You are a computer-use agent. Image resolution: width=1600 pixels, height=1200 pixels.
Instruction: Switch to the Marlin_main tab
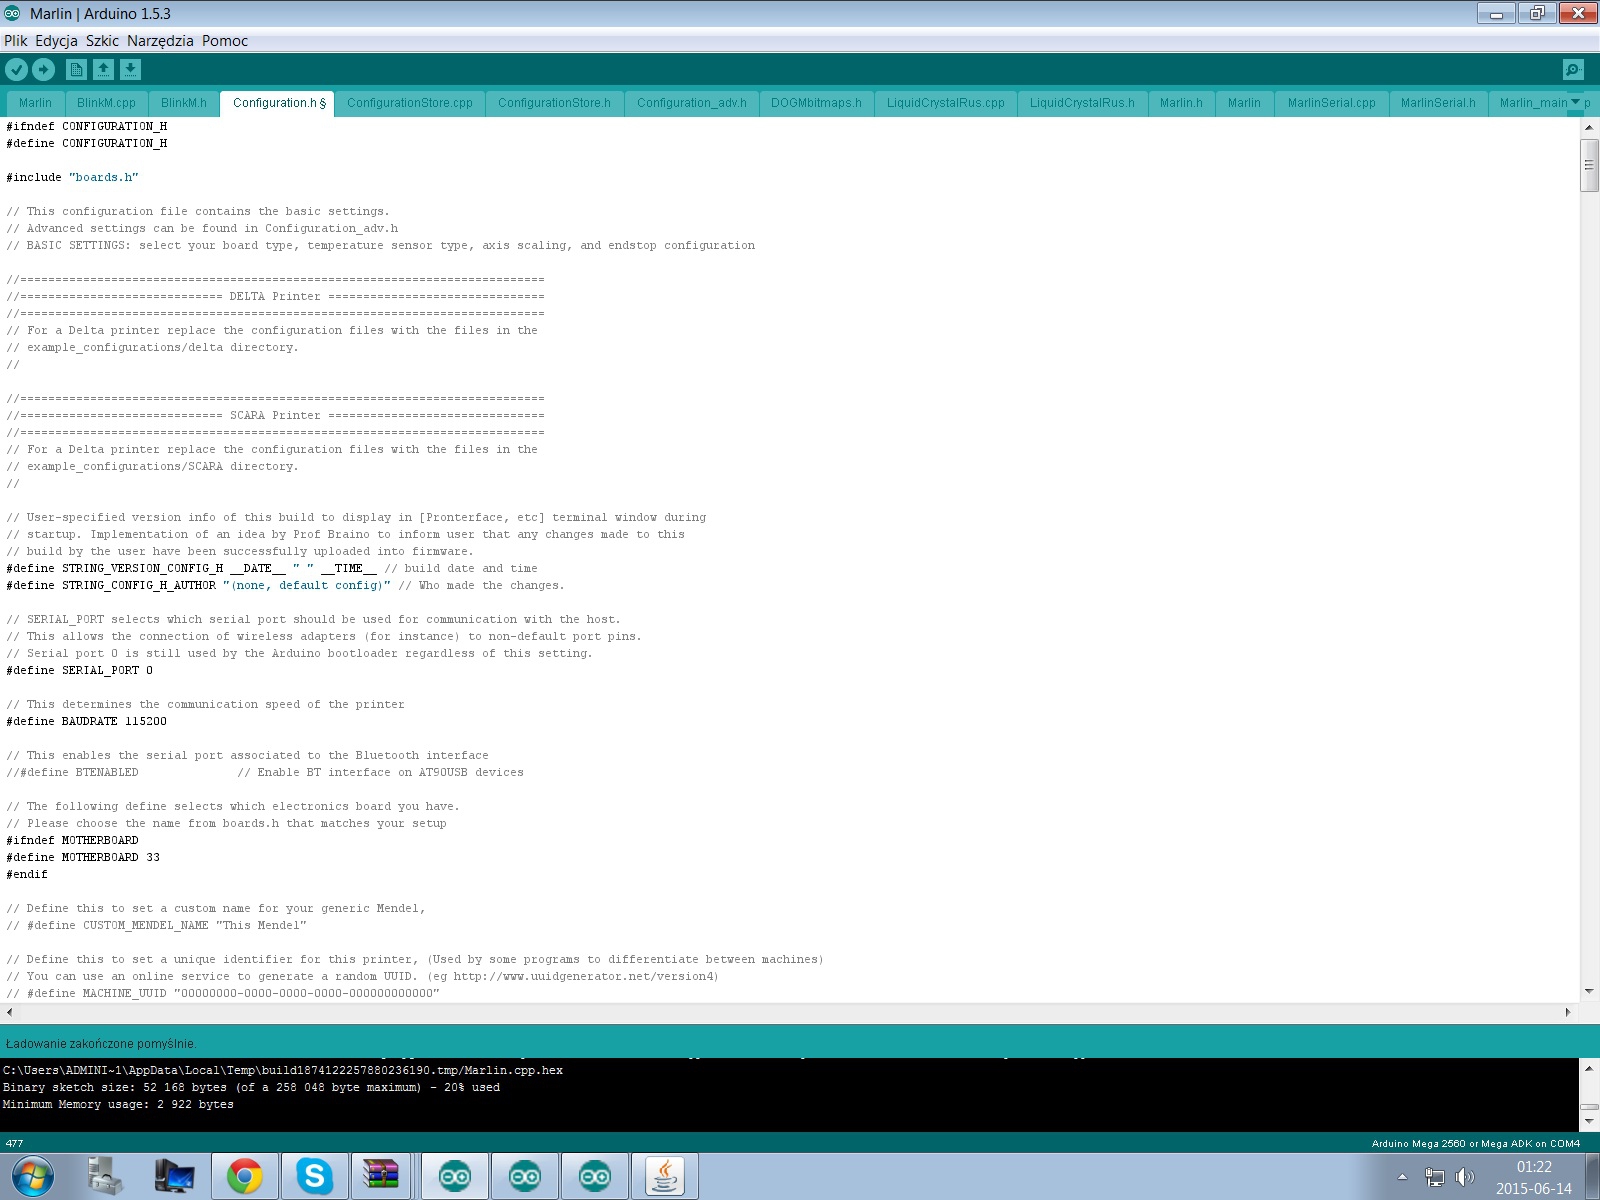[x=1533, y=103]
